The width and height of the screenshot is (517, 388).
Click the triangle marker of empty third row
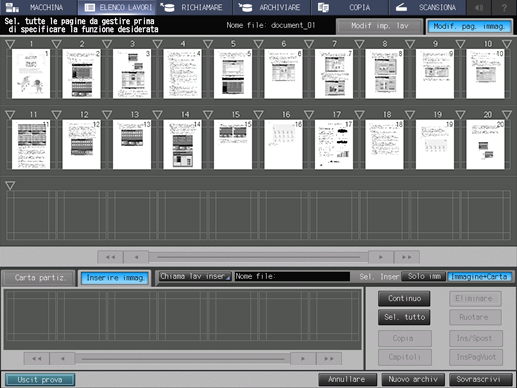click(x=10, y=186)
